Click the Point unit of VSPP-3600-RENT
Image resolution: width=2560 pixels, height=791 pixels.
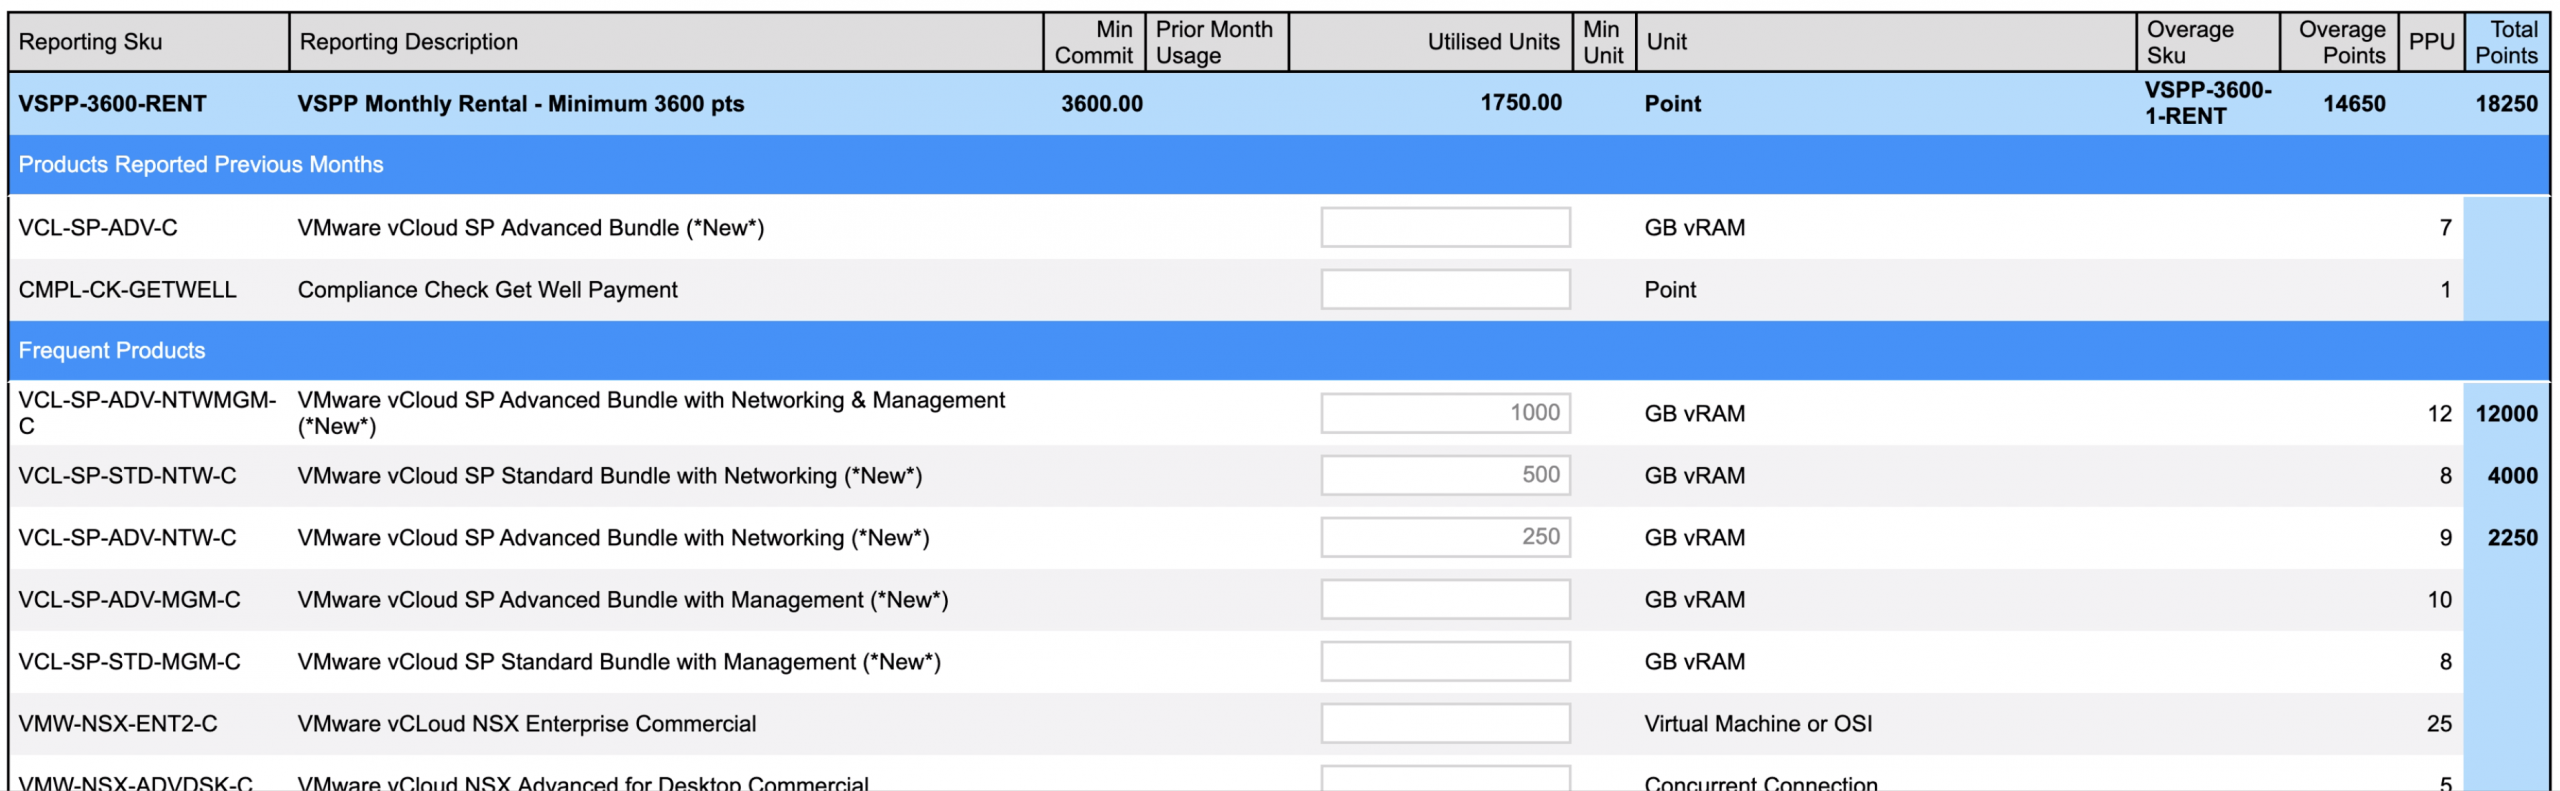coord(1672,104)
